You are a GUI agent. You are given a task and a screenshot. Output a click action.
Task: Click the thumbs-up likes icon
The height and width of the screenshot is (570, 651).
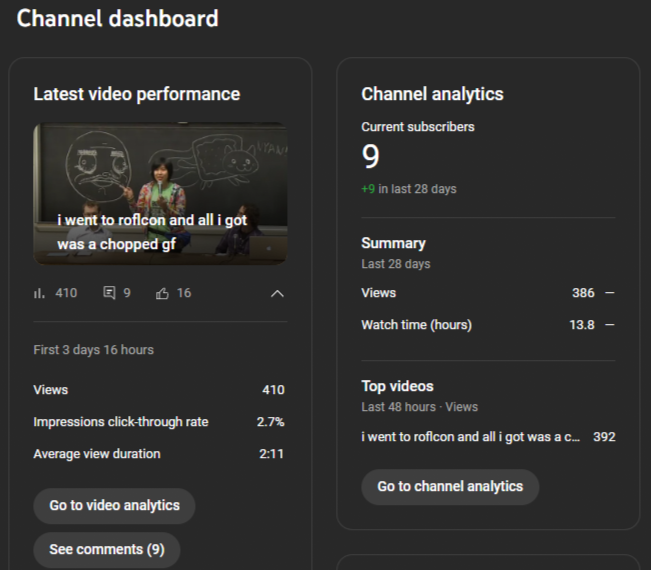[163, 293]
